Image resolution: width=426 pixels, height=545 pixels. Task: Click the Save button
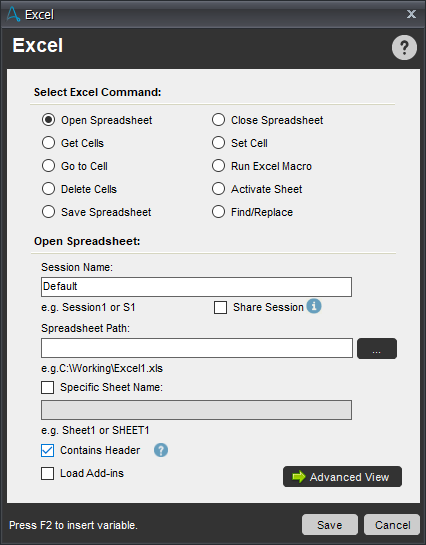330,524
